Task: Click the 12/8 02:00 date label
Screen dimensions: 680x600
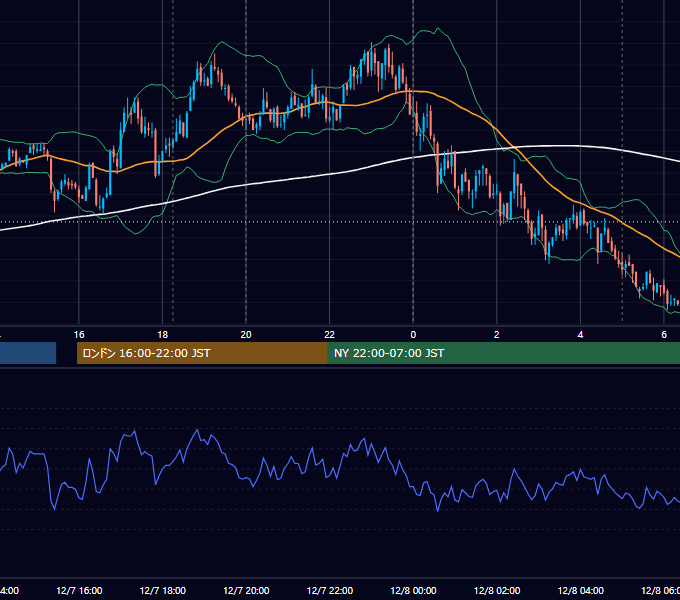Action: click(x=497, y=590)
